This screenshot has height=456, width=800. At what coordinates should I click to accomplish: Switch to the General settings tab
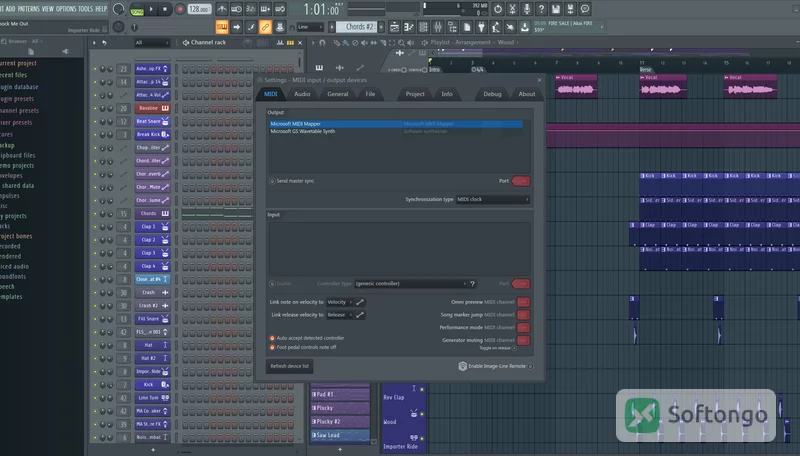[x=338, y=94]
